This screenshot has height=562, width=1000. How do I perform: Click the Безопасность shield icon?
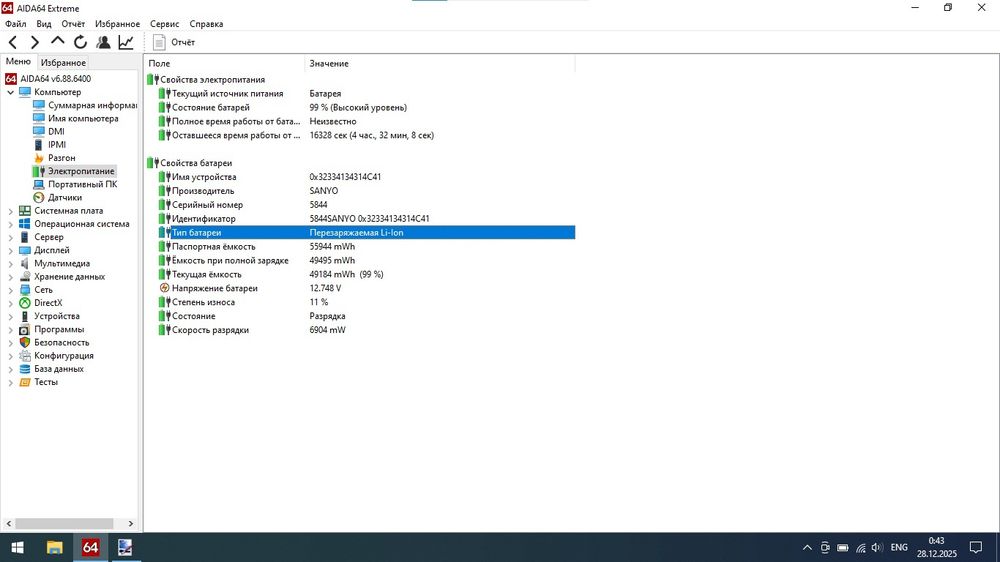25,343
